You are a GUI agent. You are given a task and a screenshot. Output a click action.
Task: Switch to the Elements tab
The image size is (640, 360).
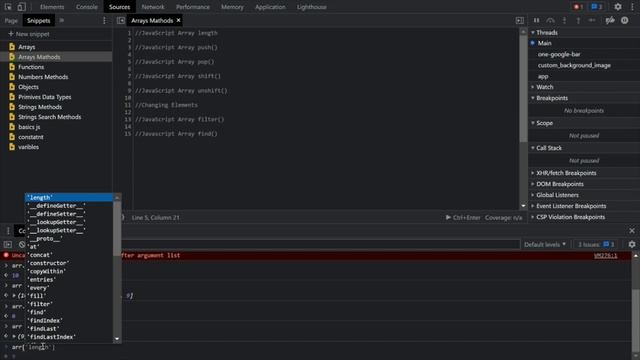pyautogui.click(x=52, y=7)
